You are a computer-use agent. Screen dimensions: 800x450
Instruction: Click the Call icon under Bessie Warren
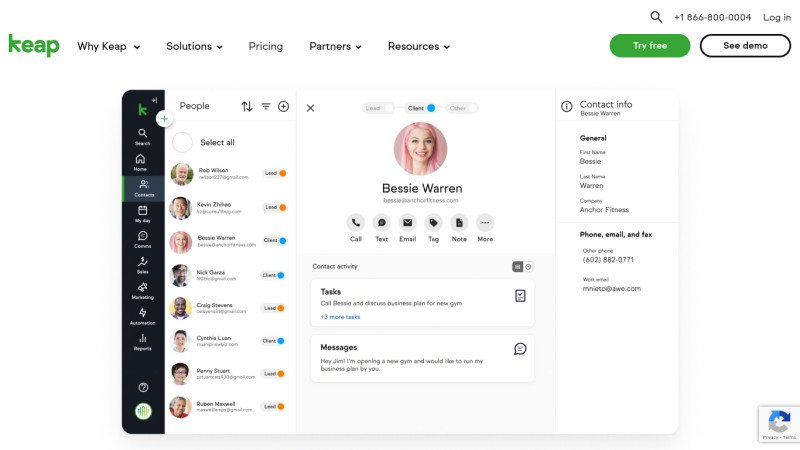[356, 223]
